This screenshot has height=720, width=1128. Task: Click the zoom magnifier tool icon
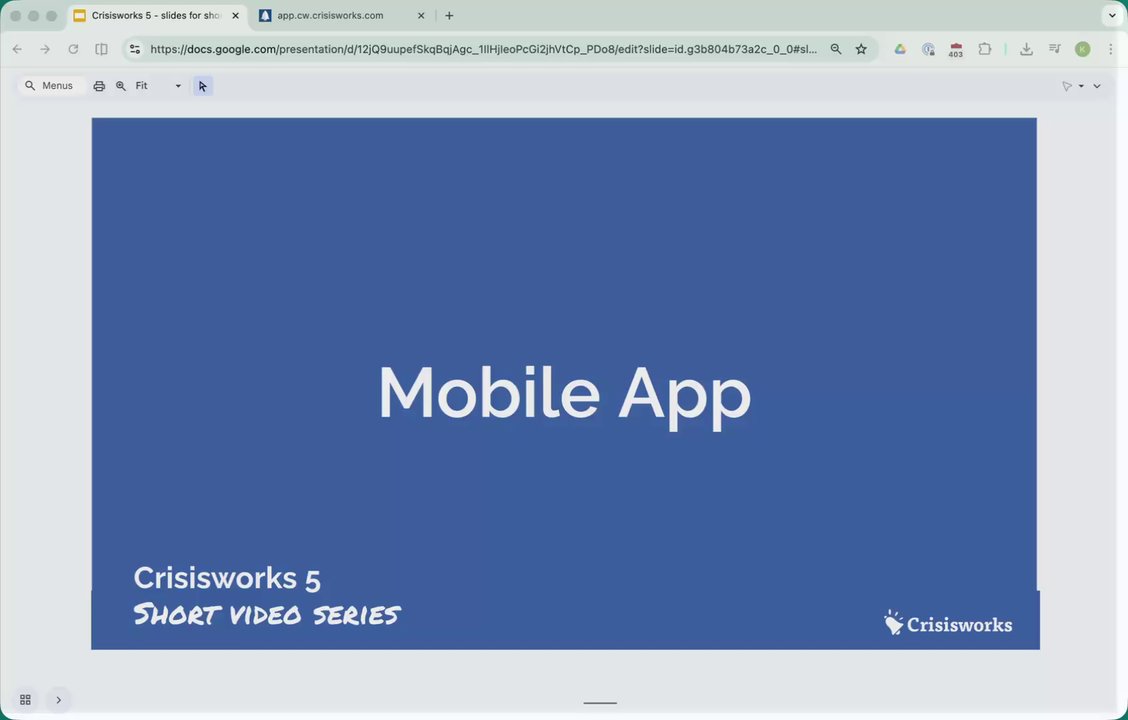tap(121, 86)
